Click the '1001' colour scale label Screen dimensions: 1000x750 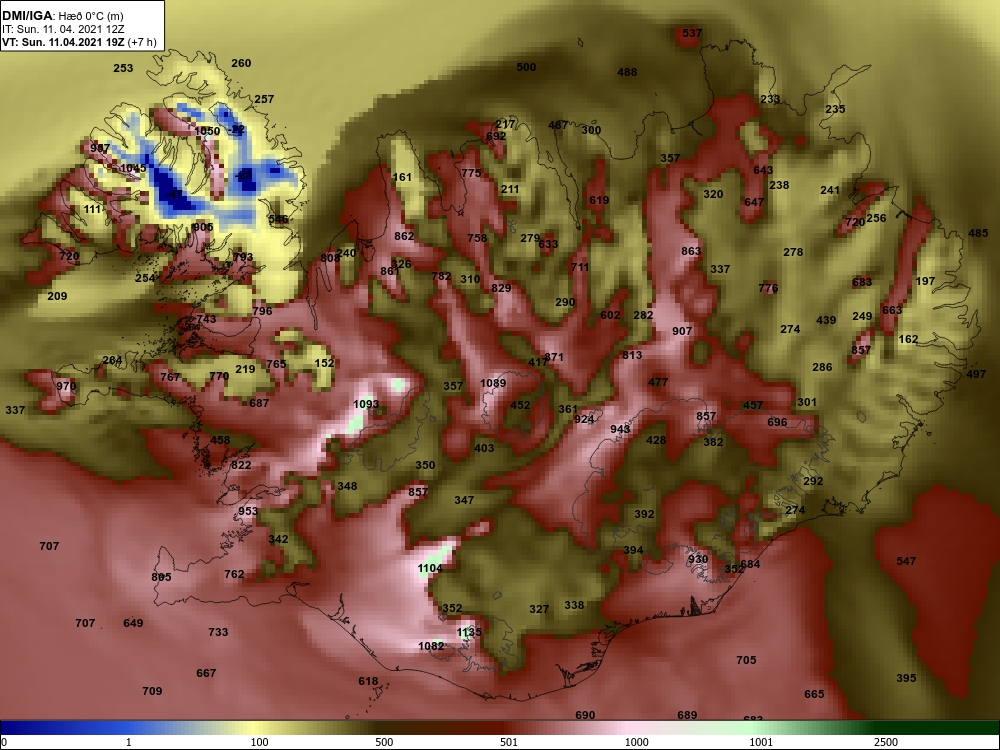click(x=761, y=742)
